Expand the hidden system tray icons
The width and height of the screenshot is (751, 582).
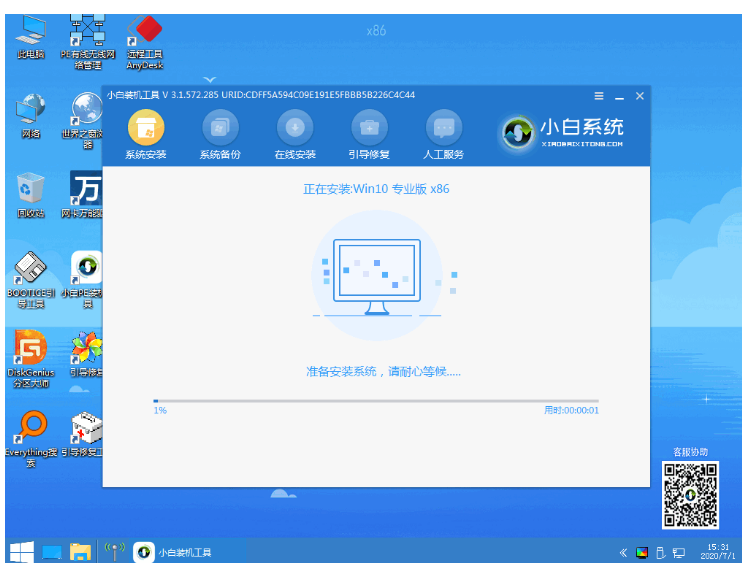624,552
